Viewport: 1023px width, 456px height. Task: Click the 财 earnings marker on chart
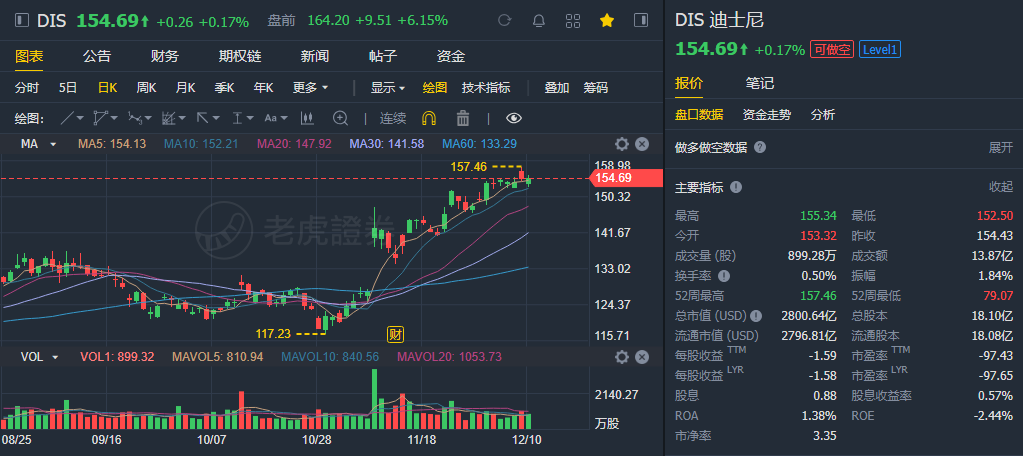pyautogui.click(x=395, y=335)
